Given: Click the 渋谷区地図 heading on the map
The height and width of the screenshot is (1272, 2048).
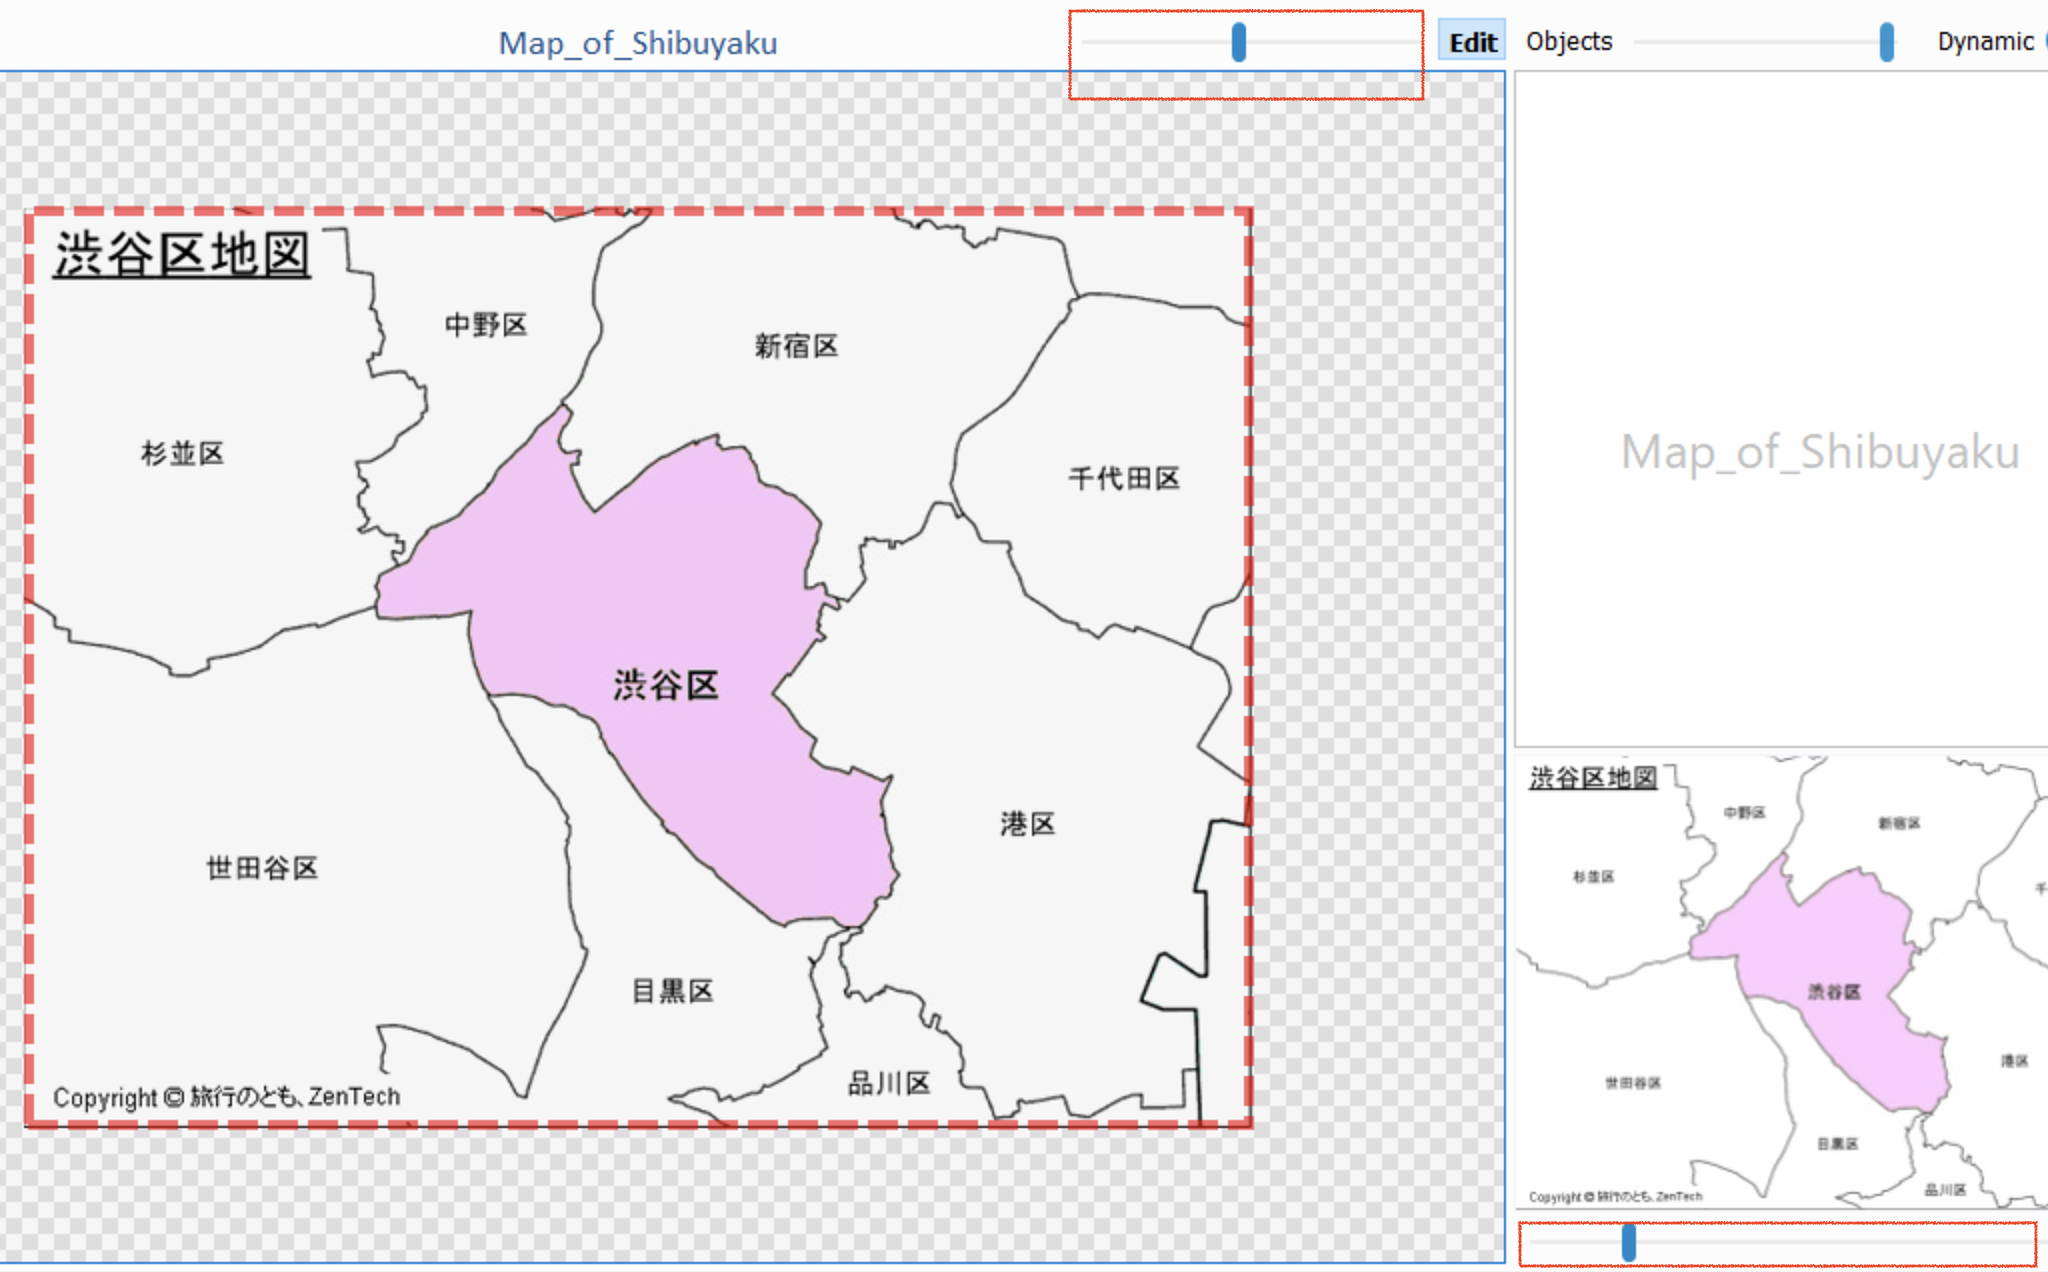Looking at the screenshot, I should coord(182,254).
